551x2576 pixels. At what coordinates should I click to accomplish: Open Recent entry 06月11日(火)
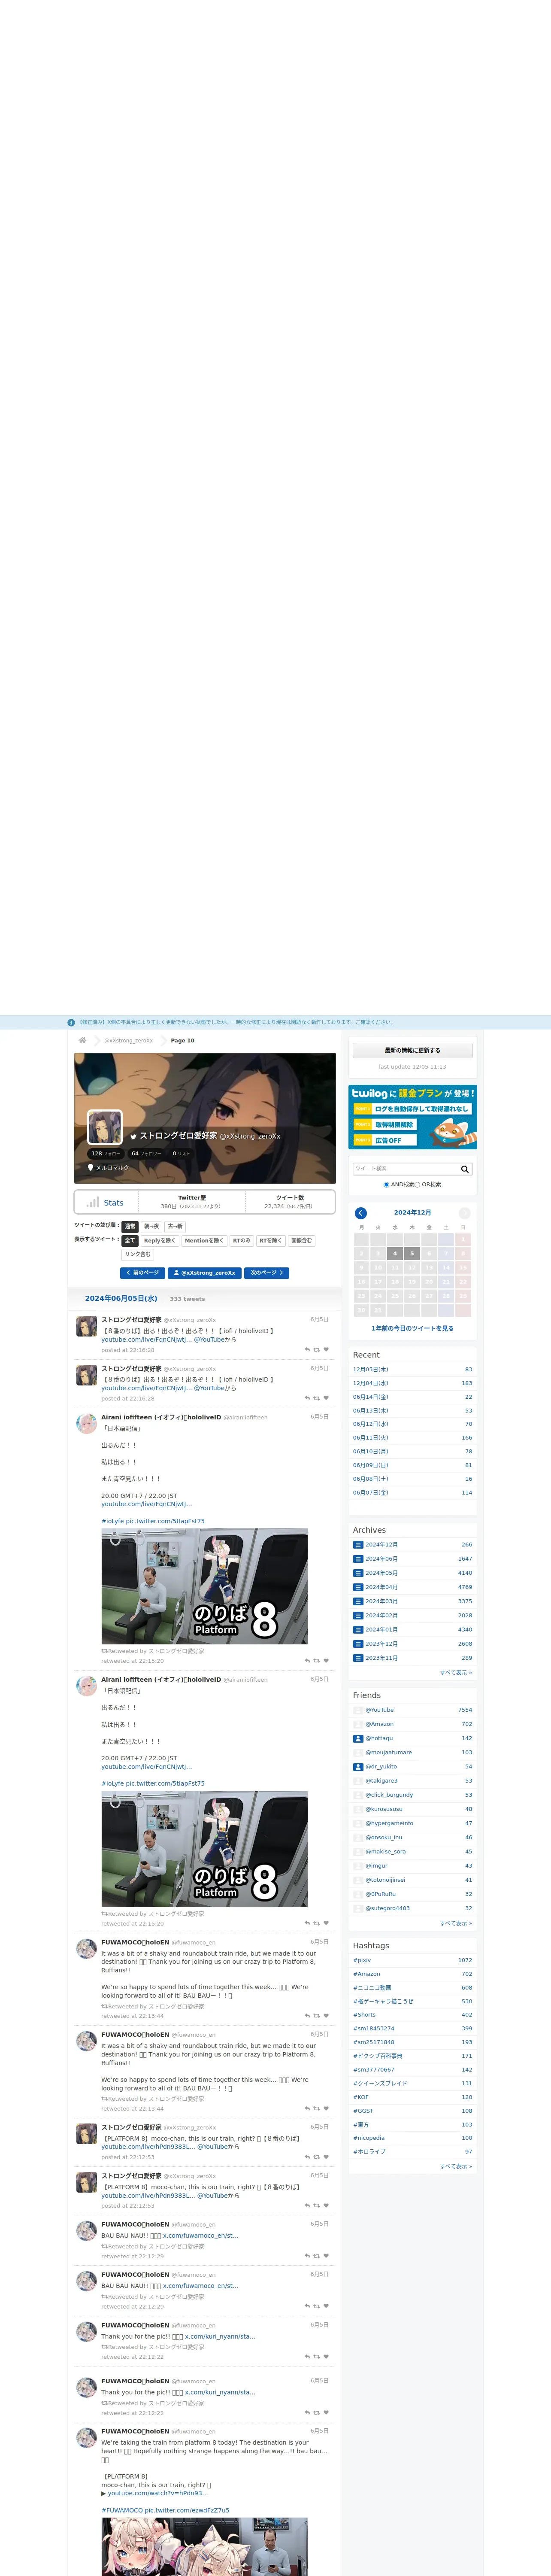pyautogui.click(x=371, y=1438)
